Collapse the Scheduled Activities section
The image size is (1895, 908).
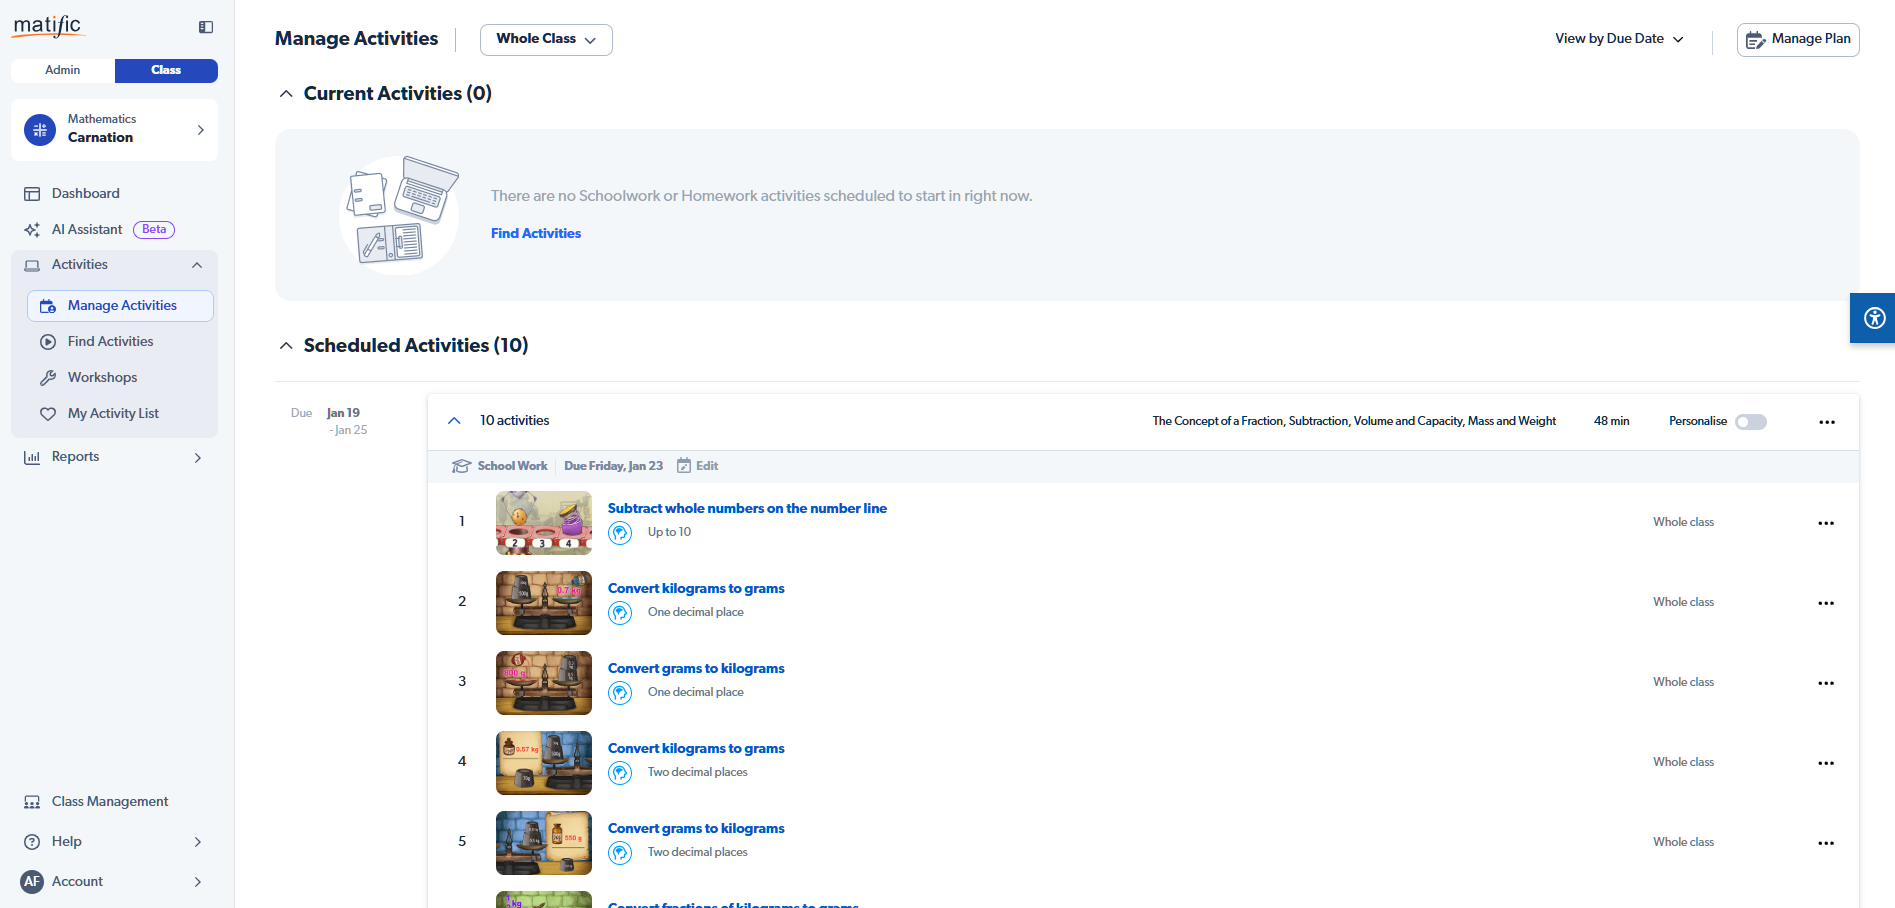[x=286, y=346]
